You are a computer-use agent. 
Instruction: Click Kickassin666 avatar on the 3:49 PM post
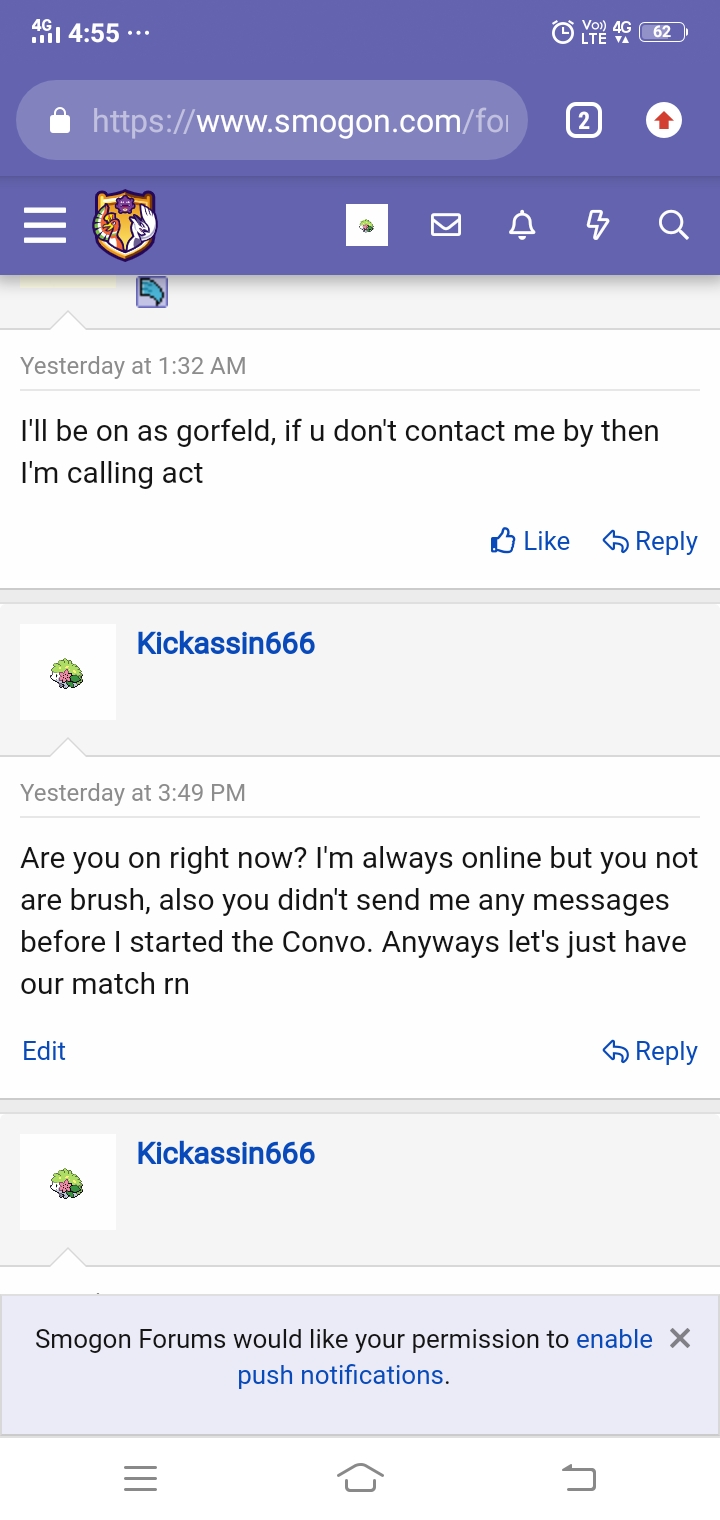pyautogui.click(x=68, y=673)
